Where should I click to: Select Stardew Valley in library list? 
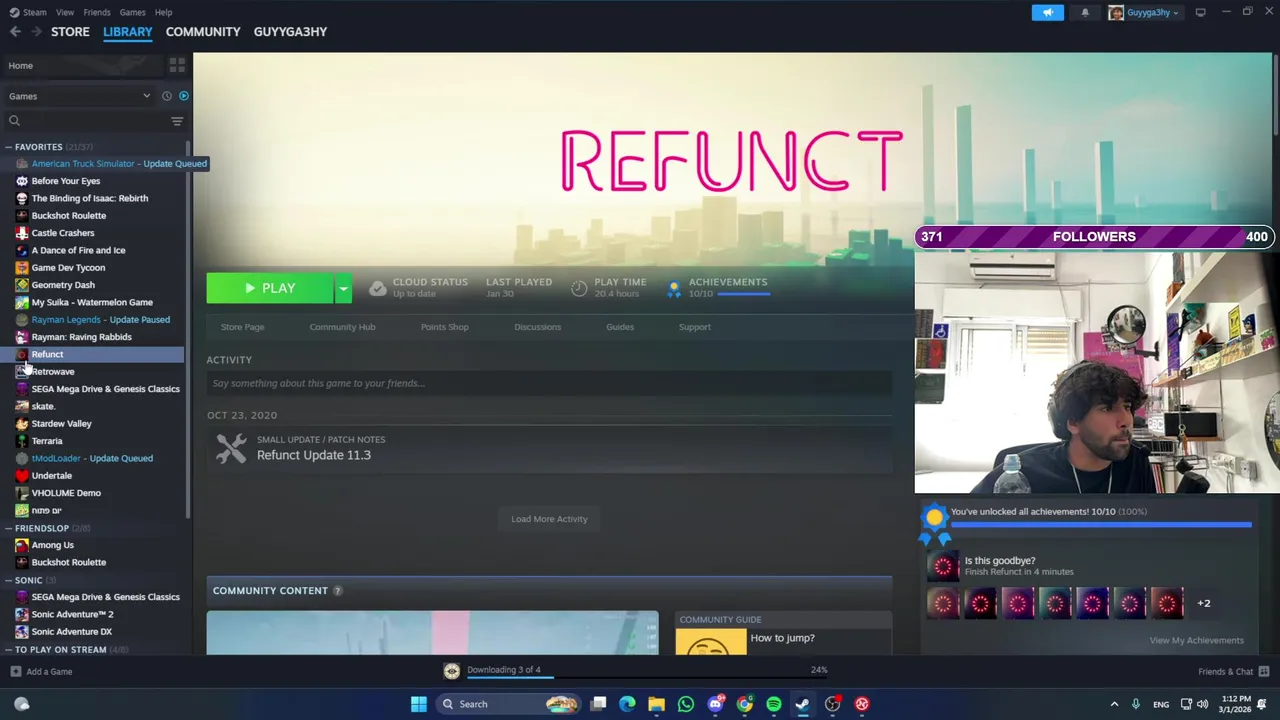tap(61, 424)
